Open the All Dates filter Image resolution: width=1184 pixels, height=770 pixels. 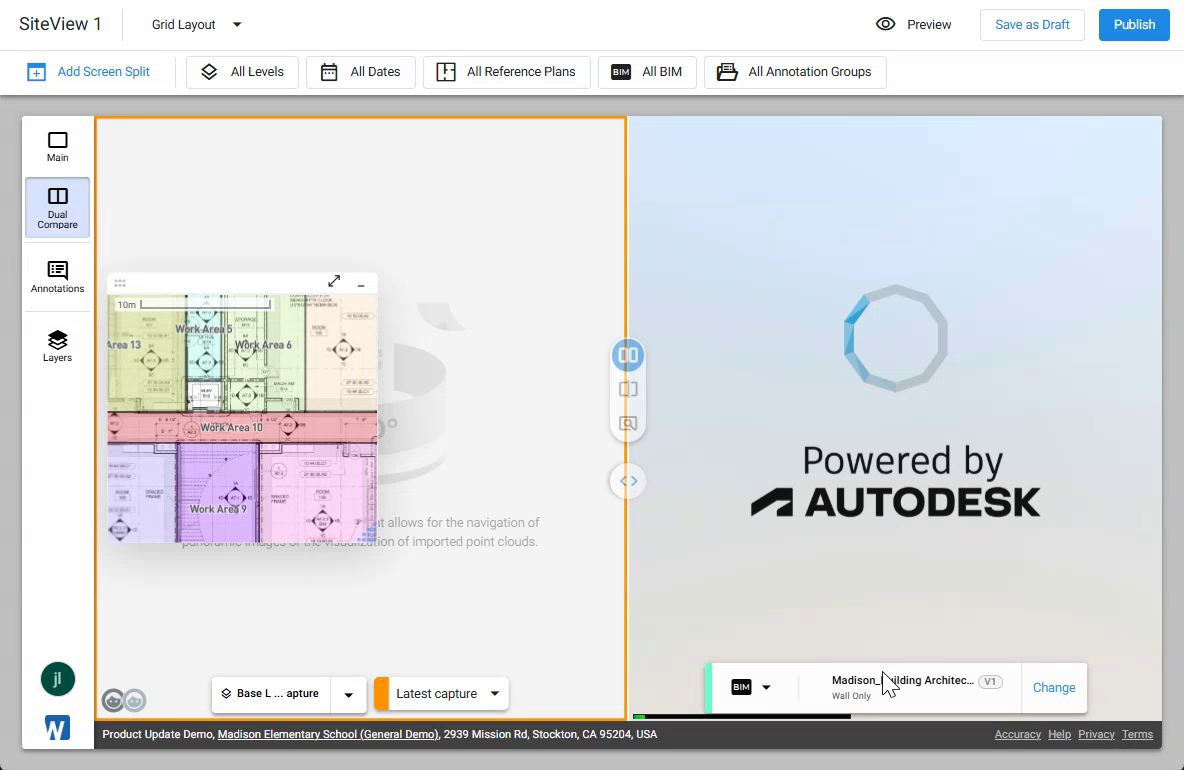[360, 72]
